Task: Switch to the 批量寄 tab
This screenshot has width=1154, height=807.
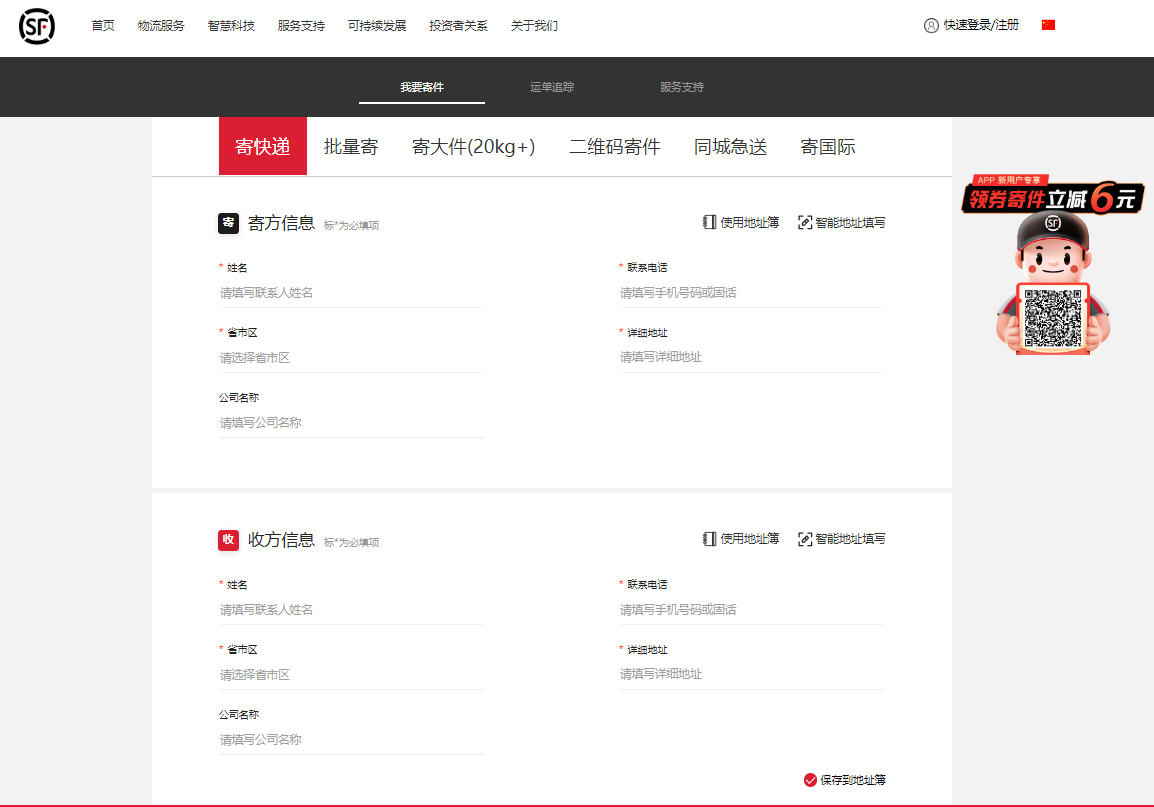Action: pos(351,147)
